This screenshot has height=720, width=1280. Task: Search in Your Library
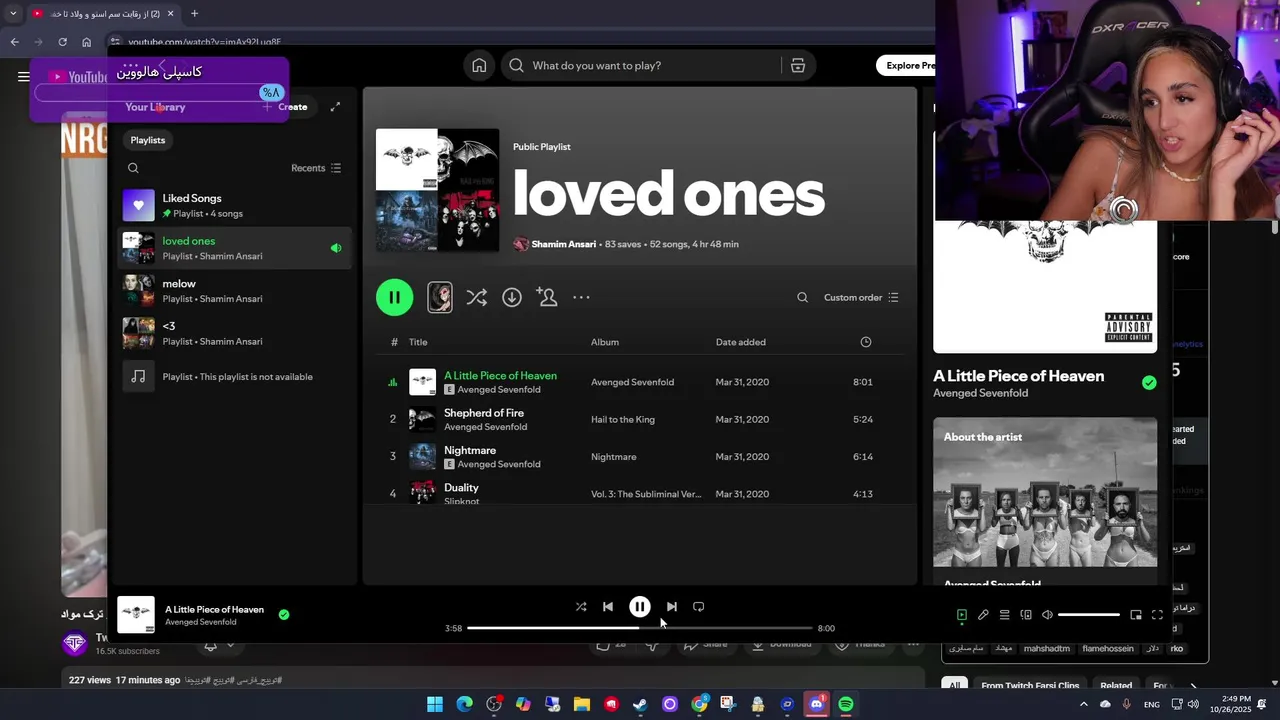pyautogui.click(x=133, y=168)
